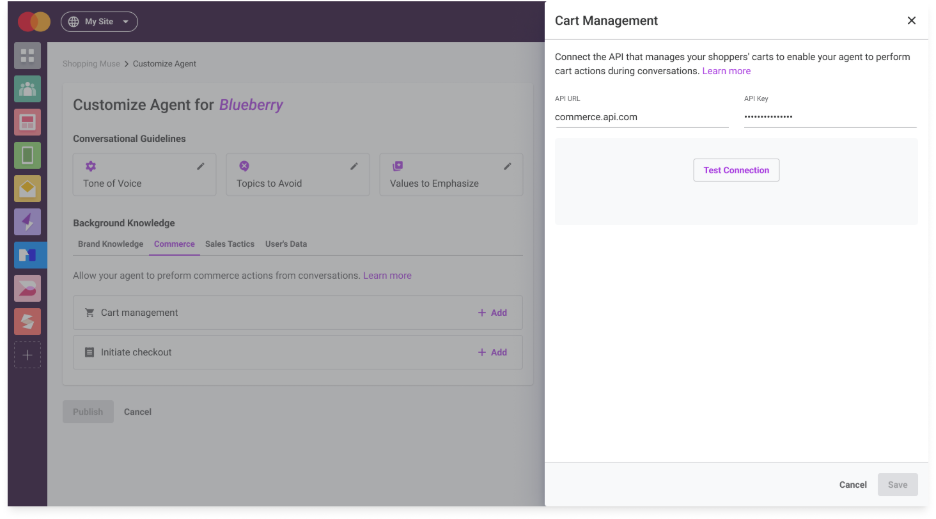
Task: Edit Topics to Avoid with pencil icon
Action: (x=354, y=167)
